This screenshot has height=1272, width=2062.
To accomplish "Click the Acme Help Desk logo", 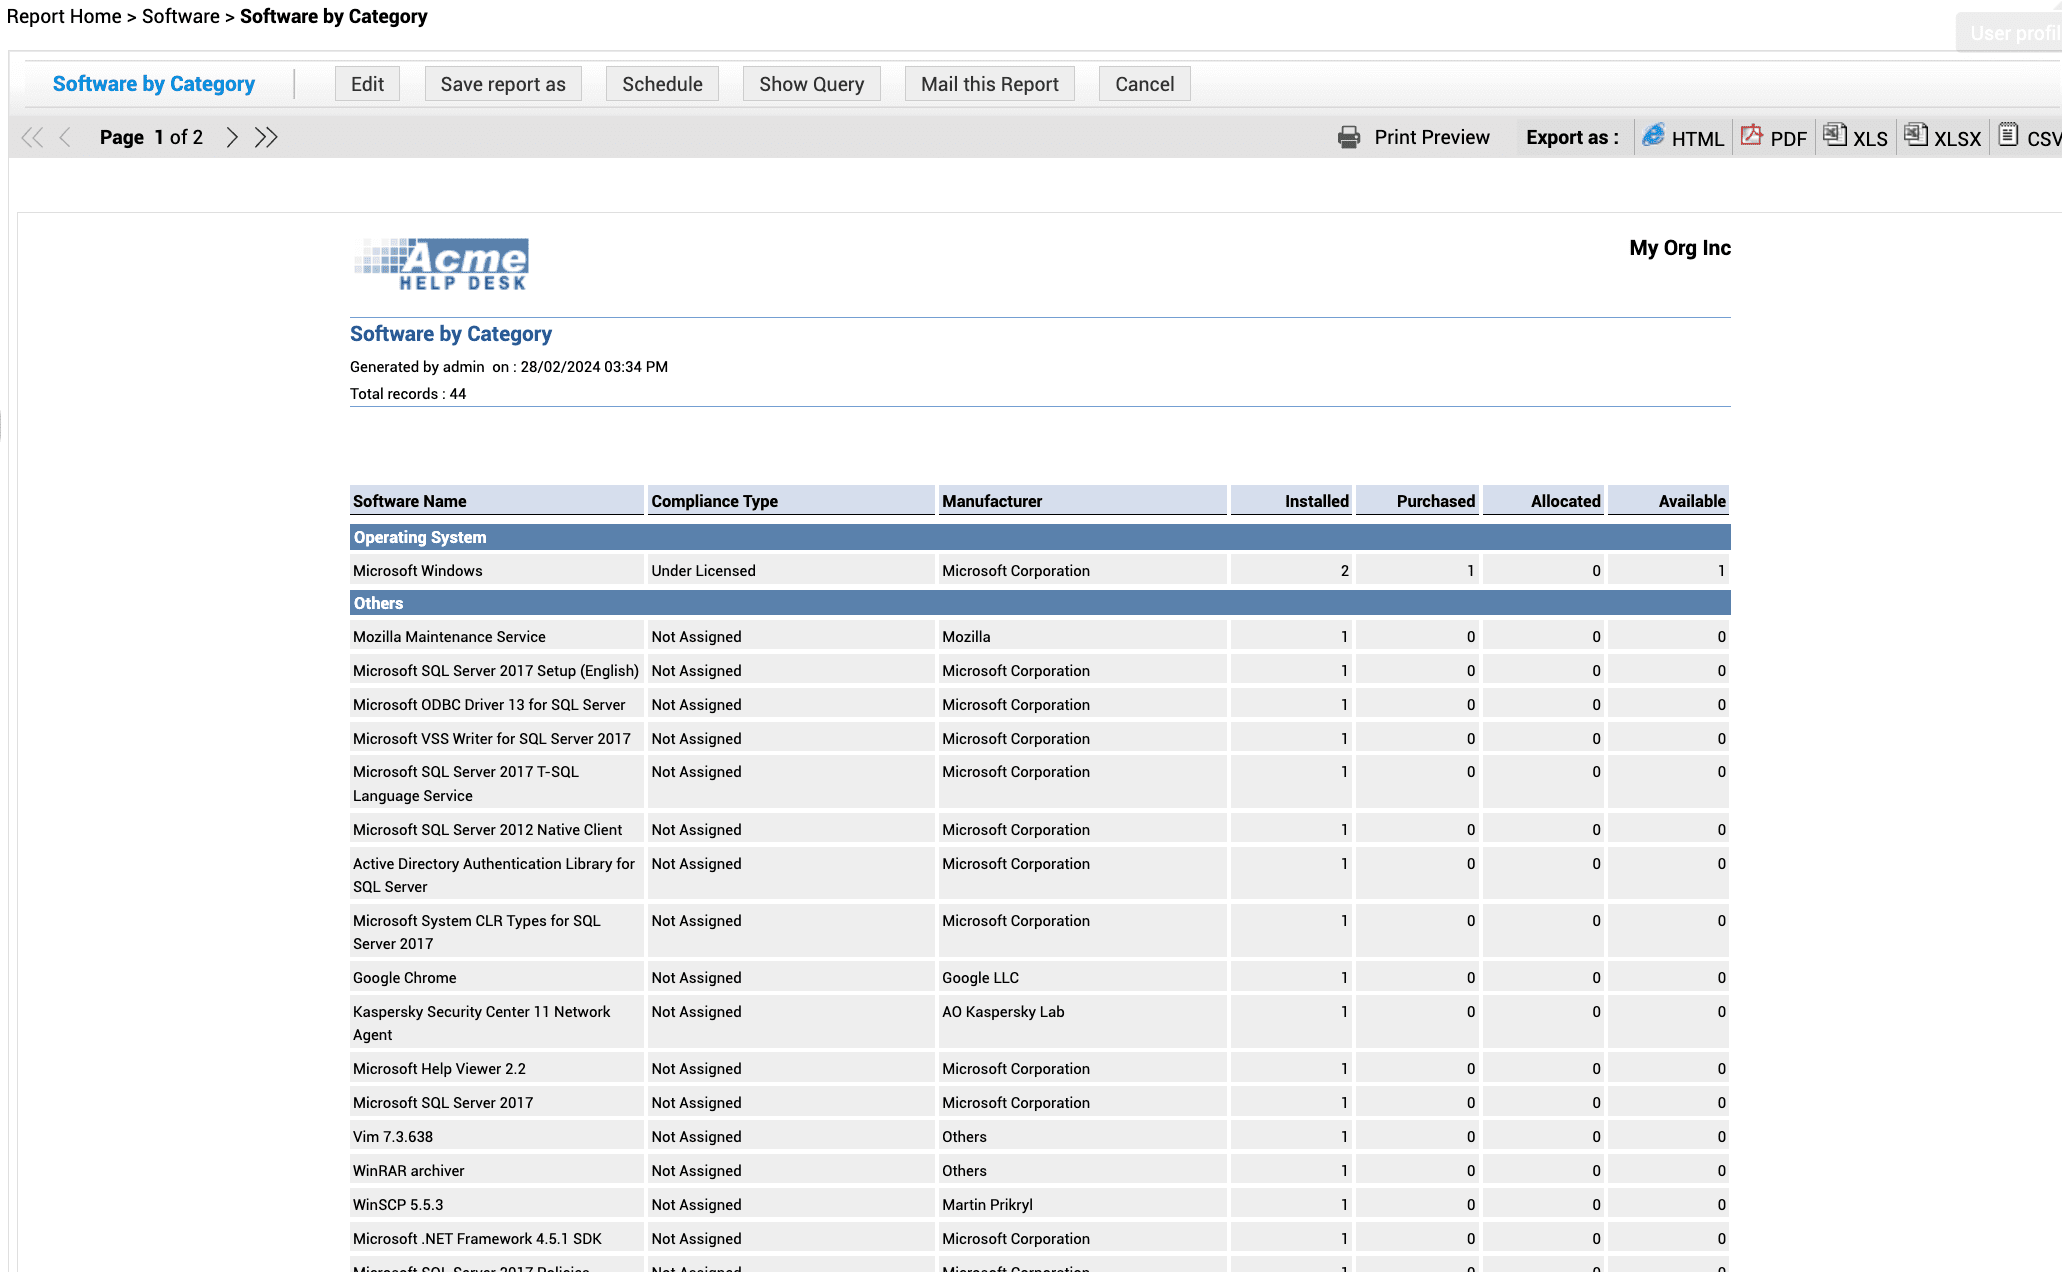I will pyautogui.click(x=441, y=264).
